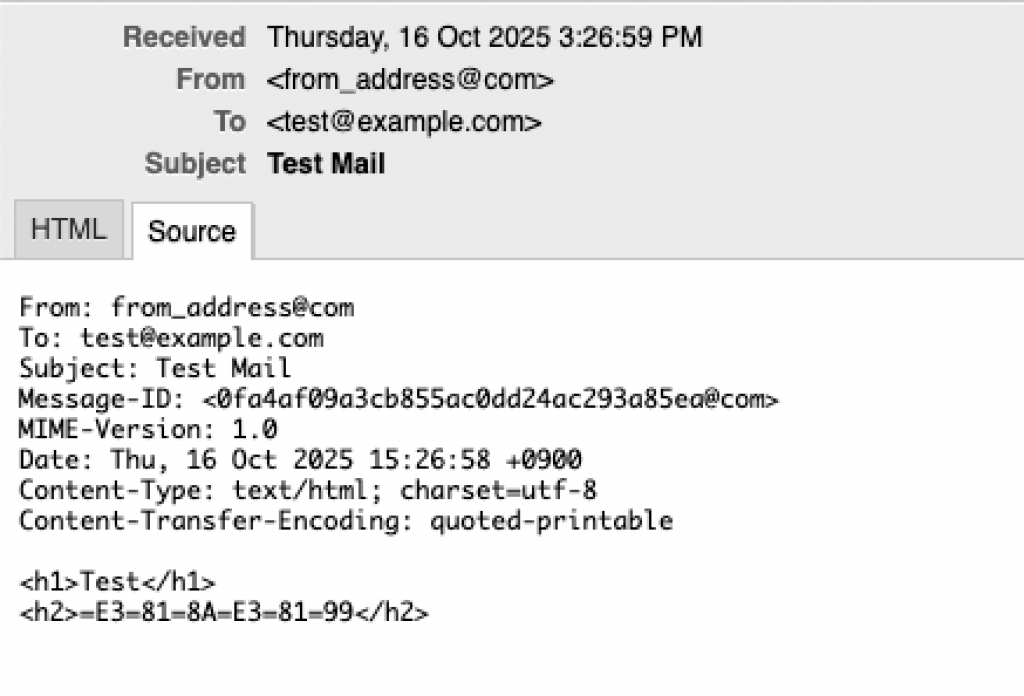Click the From header label
This screenshot has width=1024, height=696.
tap(210, 80)
